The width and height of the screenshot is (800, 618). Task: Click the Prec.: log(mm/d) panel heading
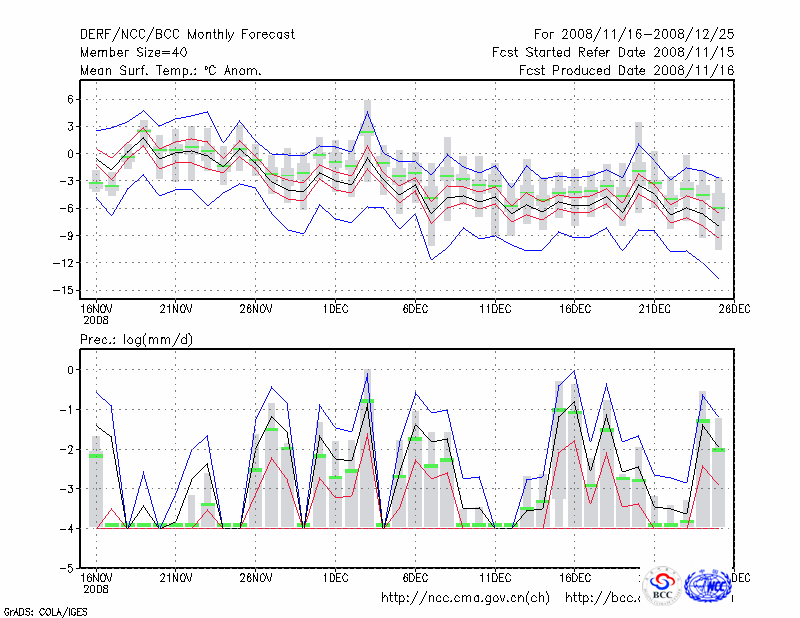pos(136,340)
